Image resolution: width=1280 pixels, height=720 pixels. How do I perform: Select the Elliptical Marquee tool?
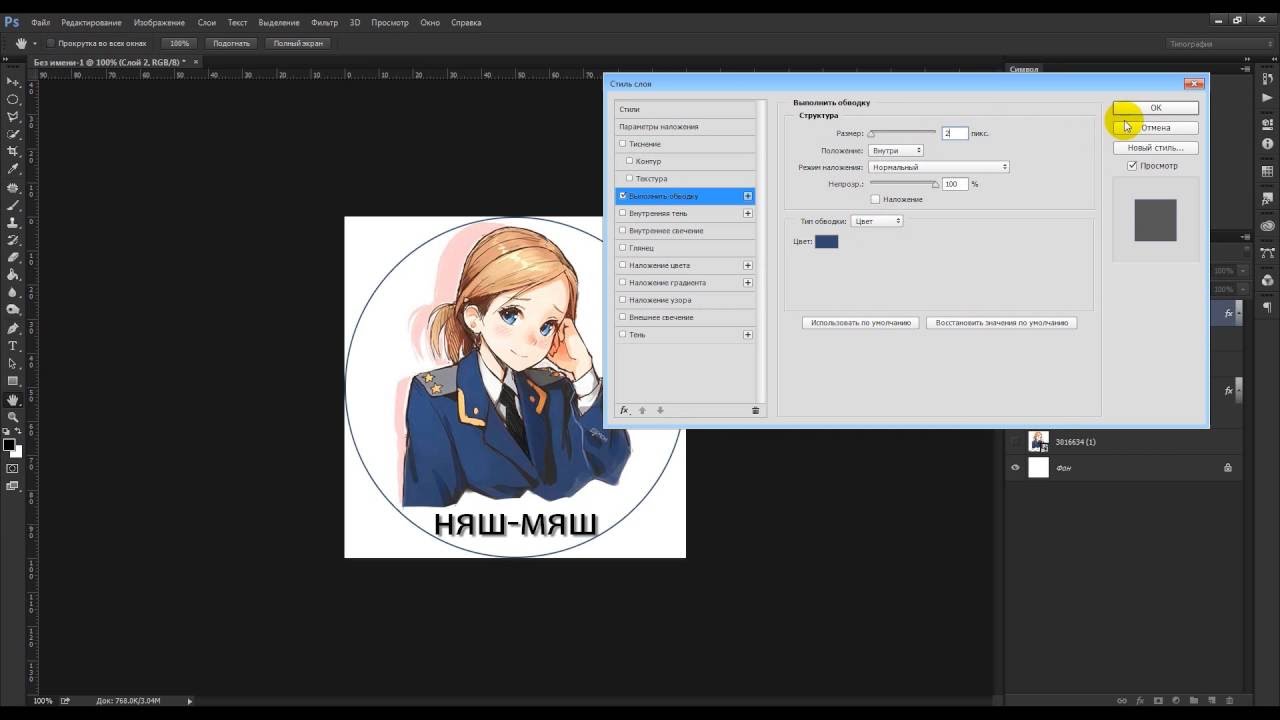pyautogui.click(x=13, y=100)
